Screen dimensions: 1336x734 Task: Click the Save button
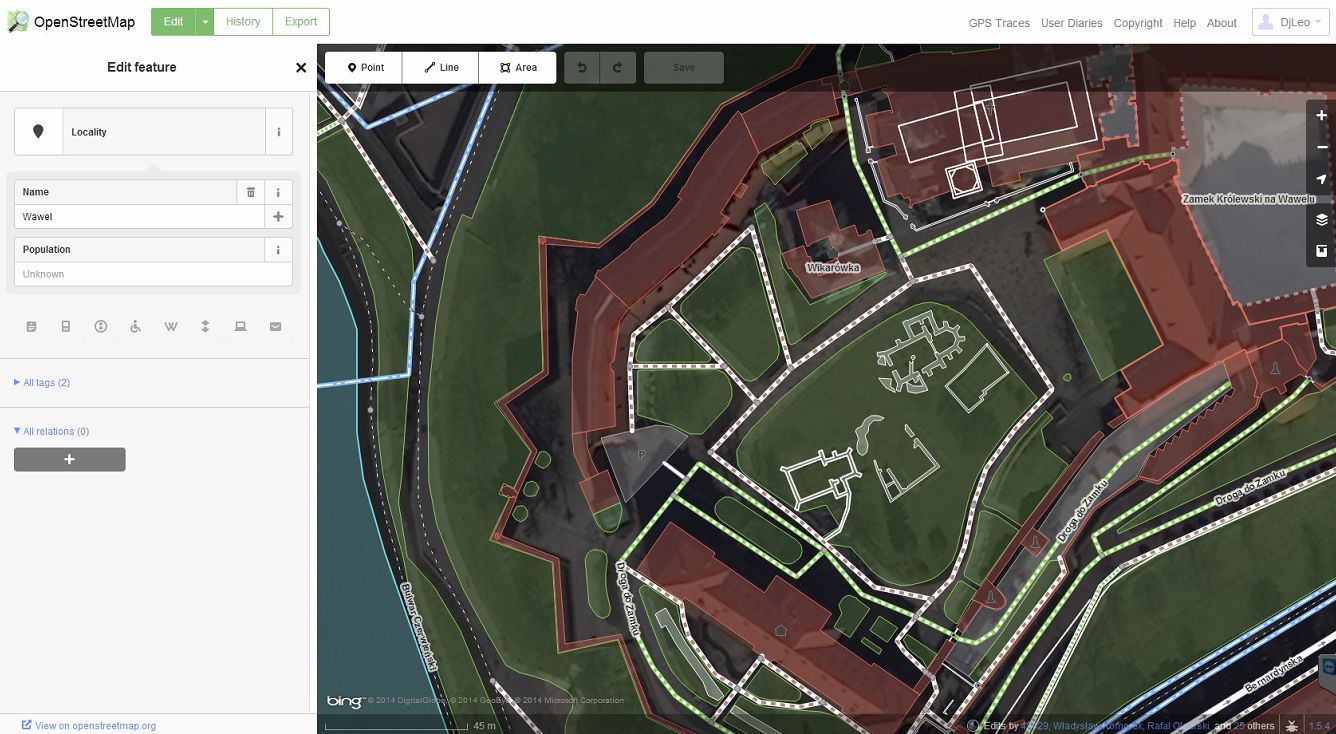click(684, 68)
